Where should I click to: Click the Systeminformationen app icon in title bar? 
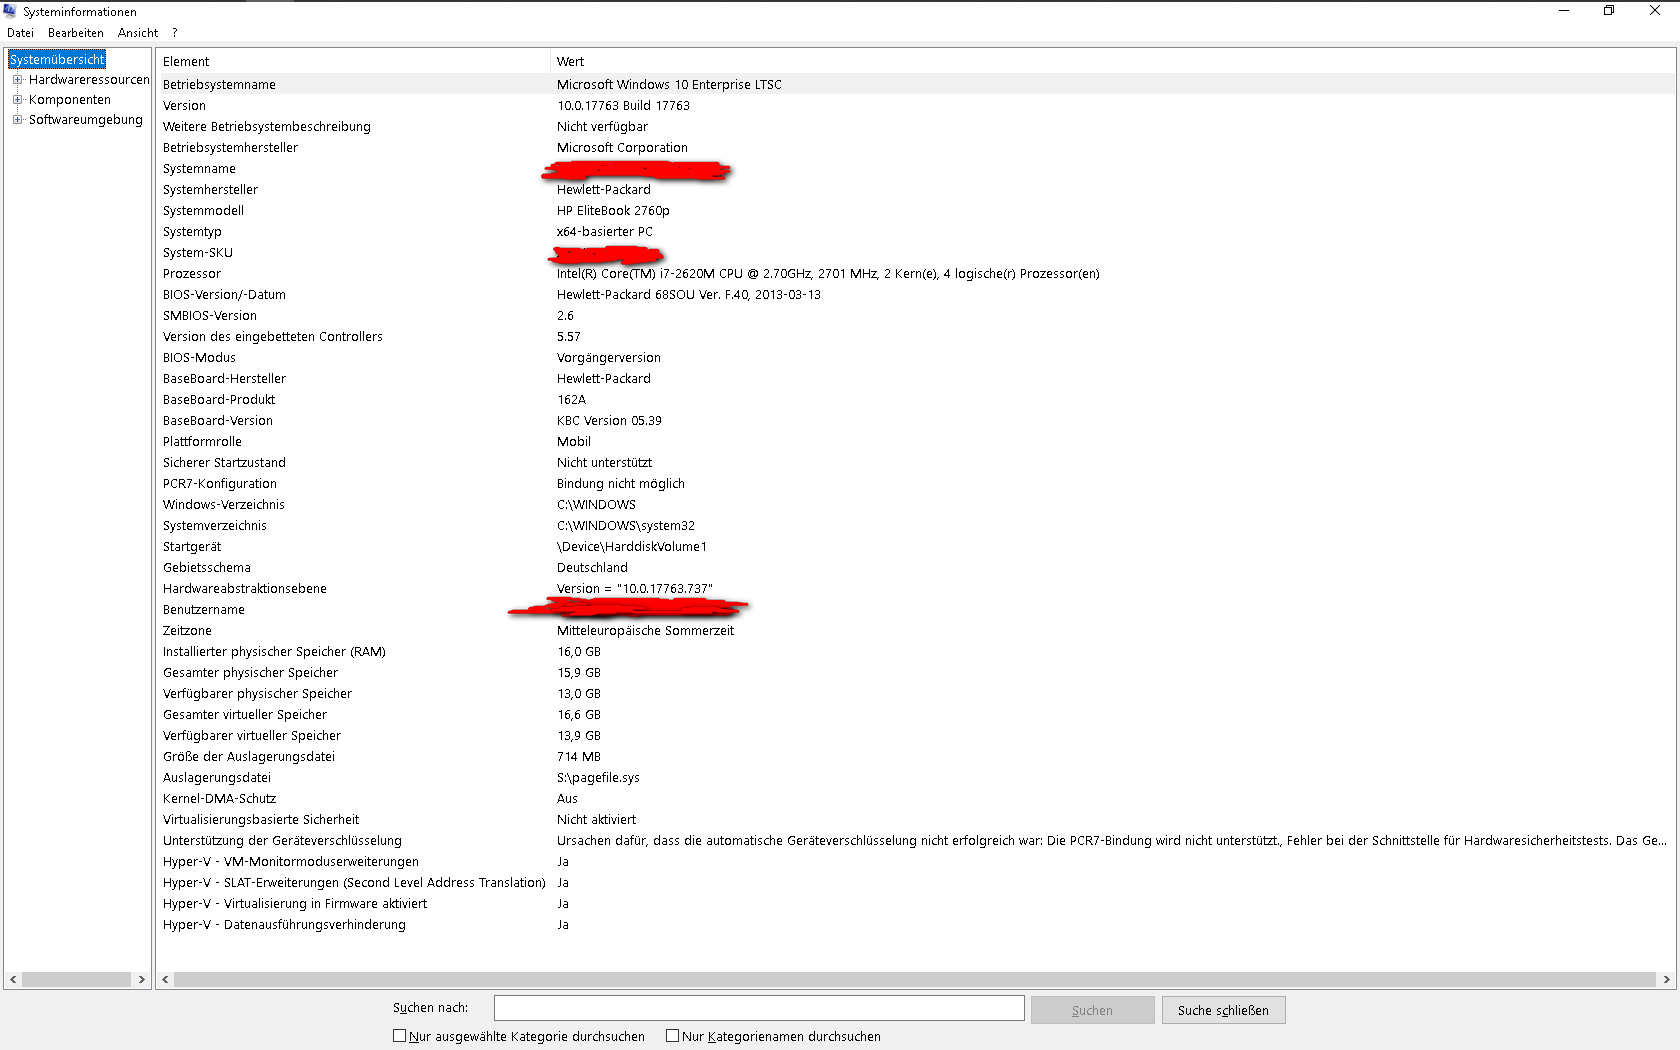click(10, 11)
